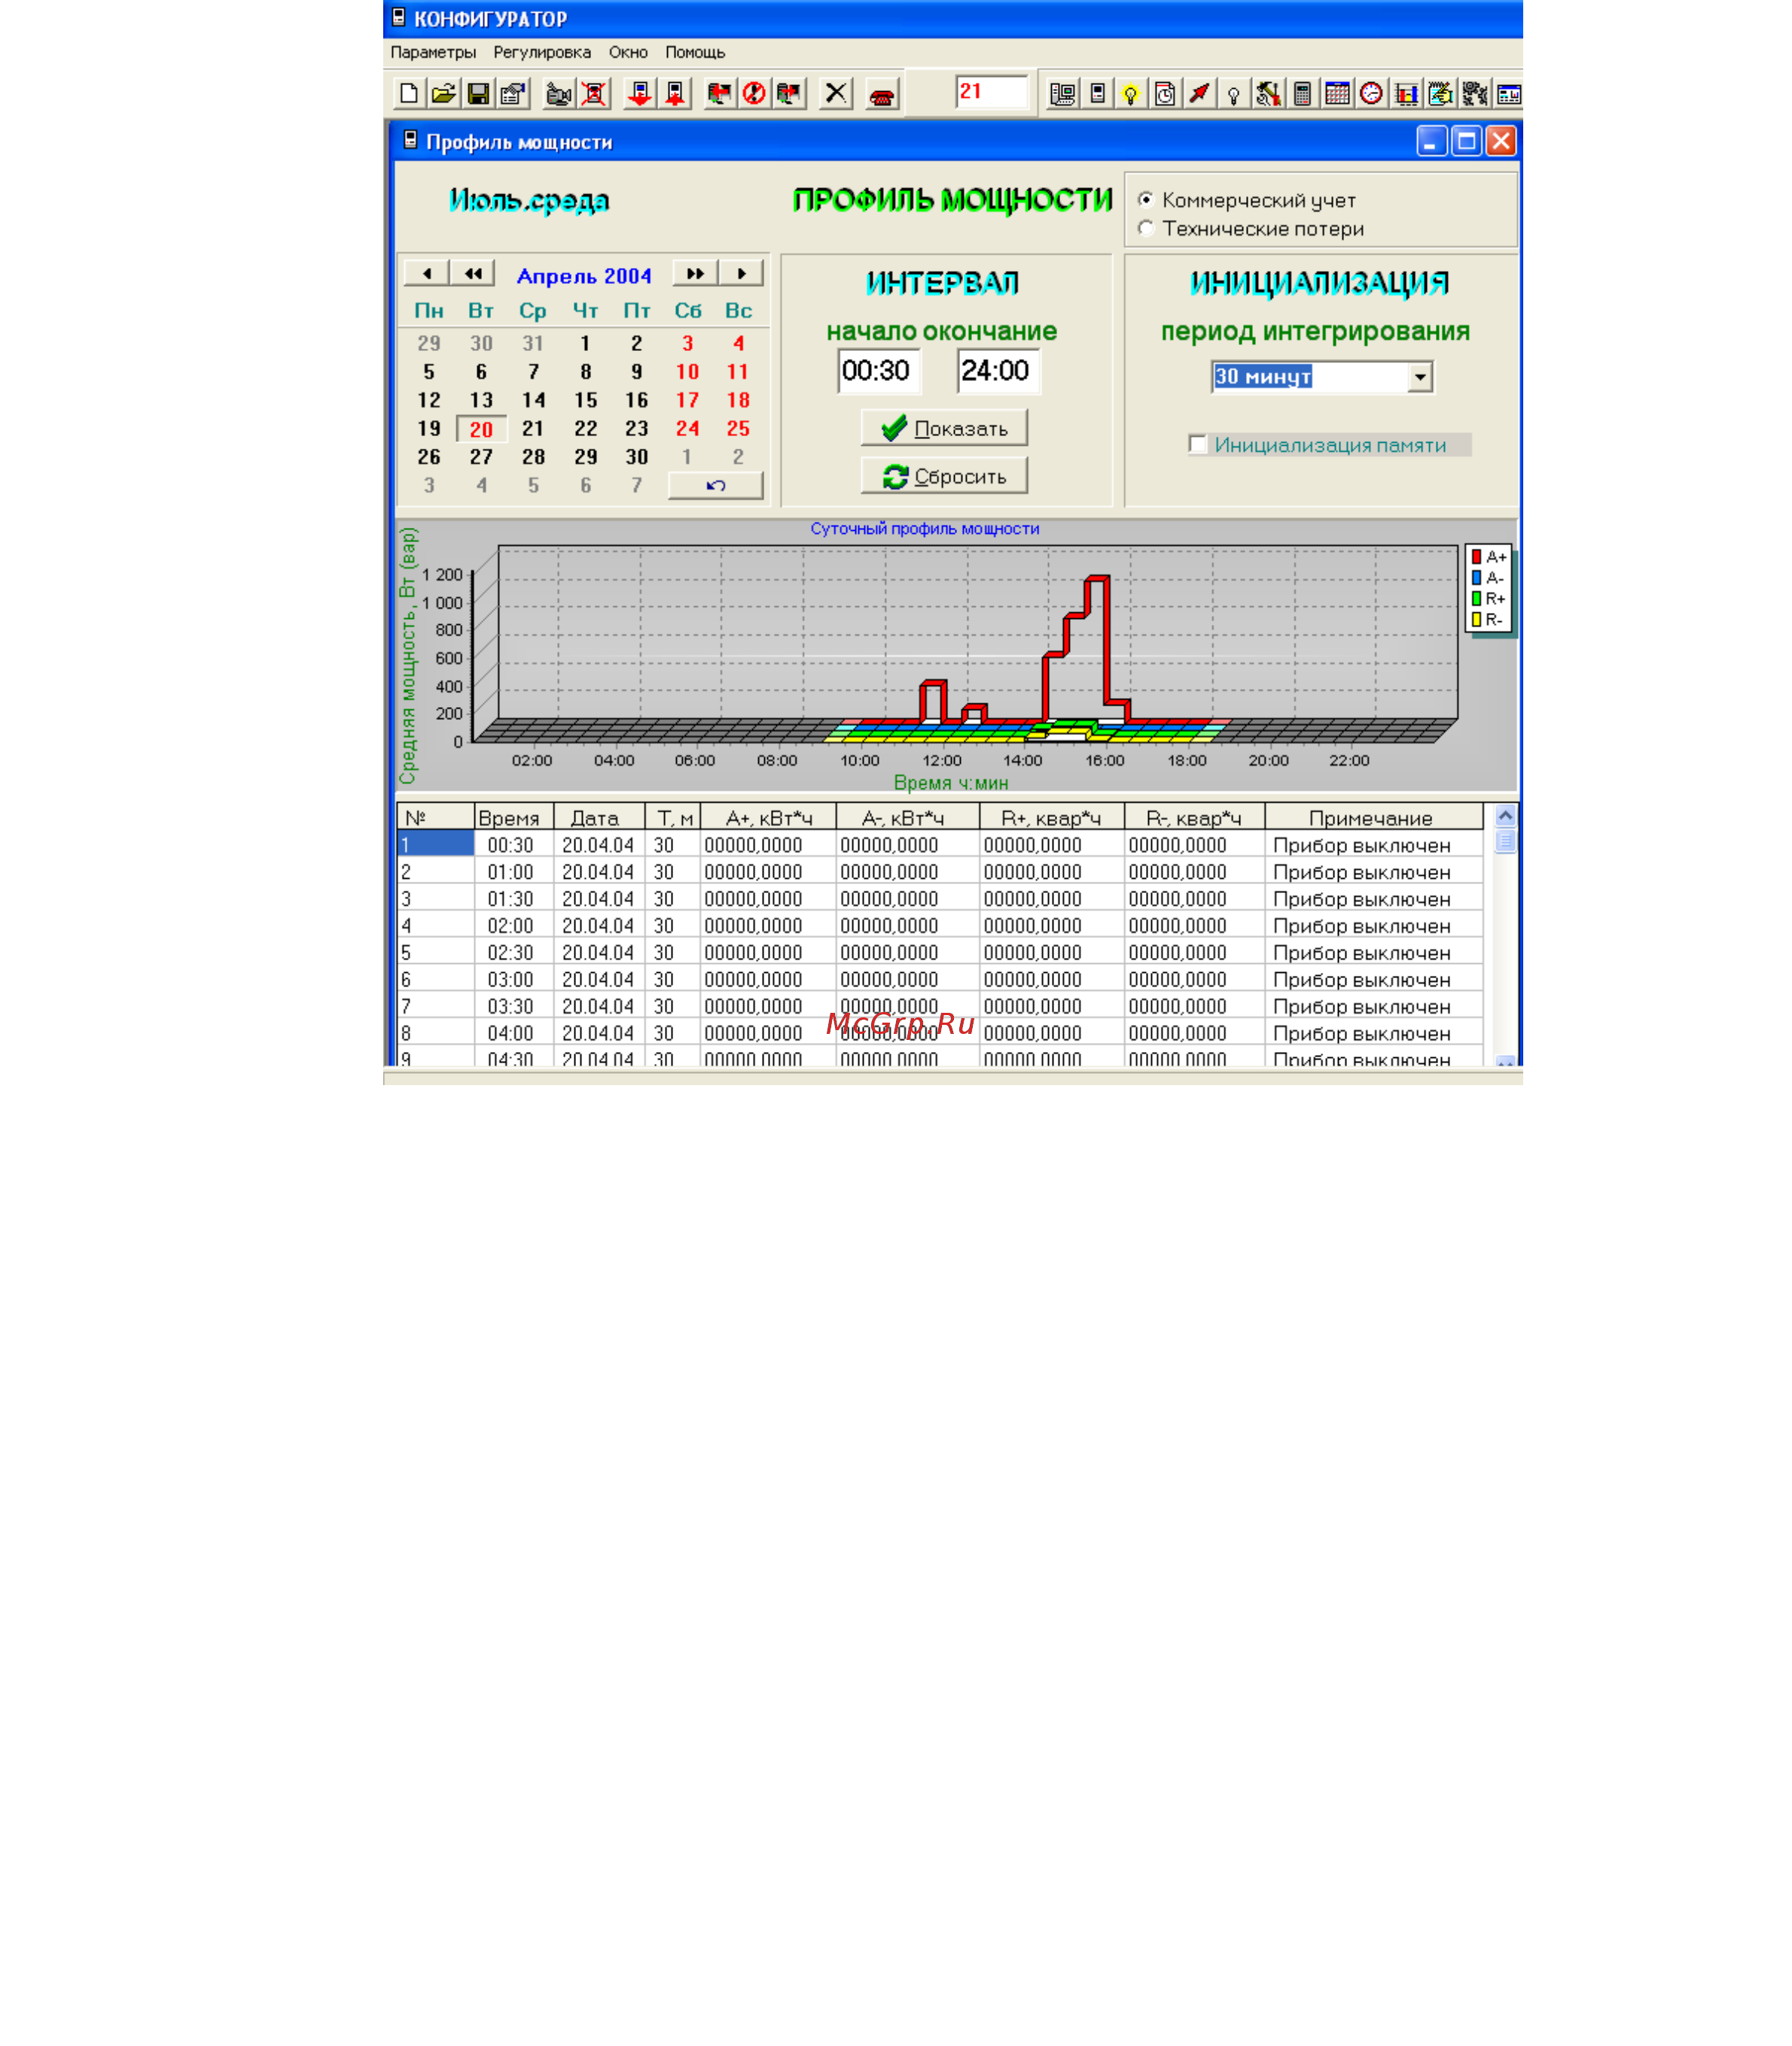The height and width of the screenshot is (2046, 1792).
Task: Click the black X cancel toolbar icon
Action: pos(836,94)
